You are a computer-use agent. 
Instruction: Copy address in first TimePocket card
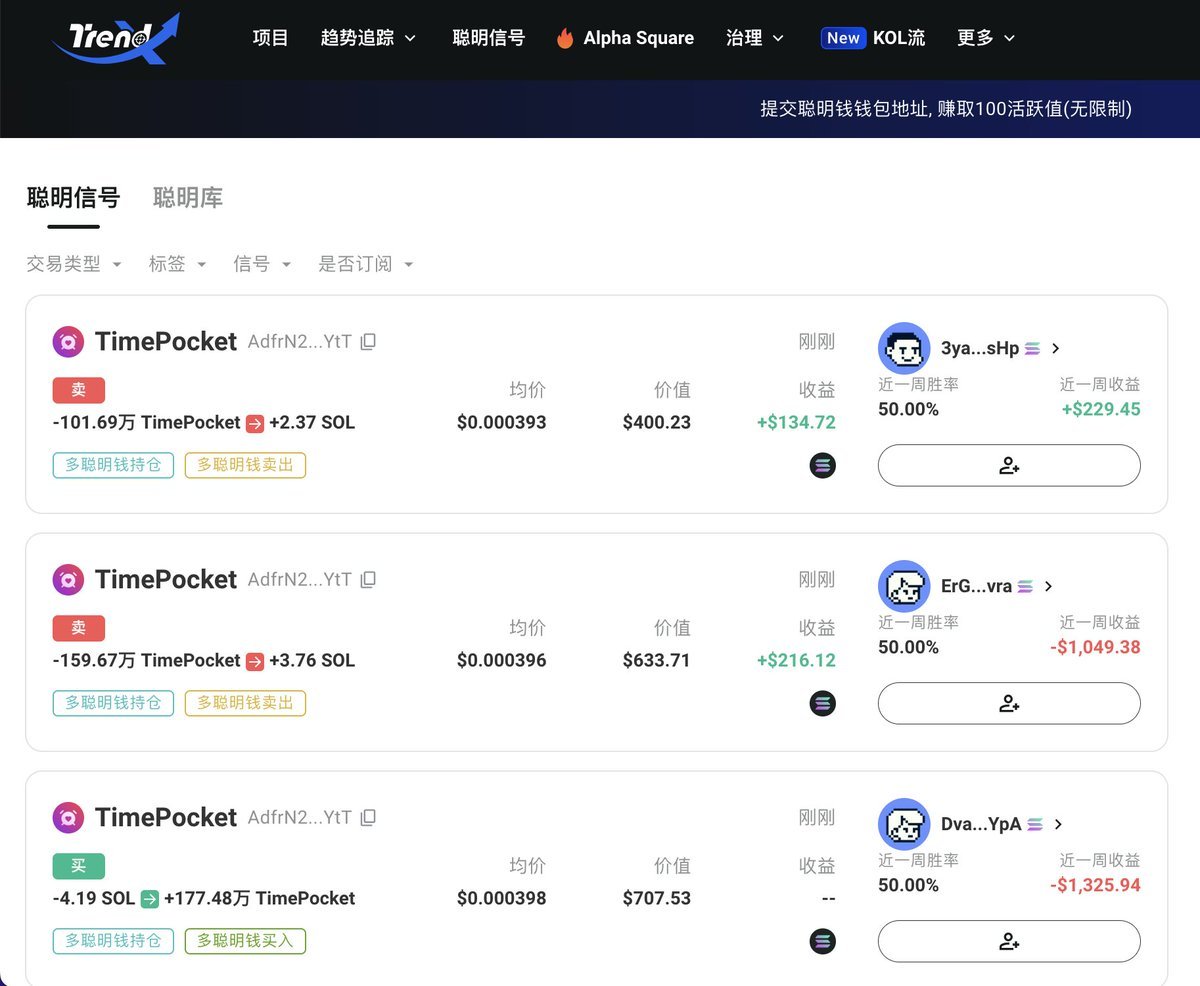pos(368,342)
